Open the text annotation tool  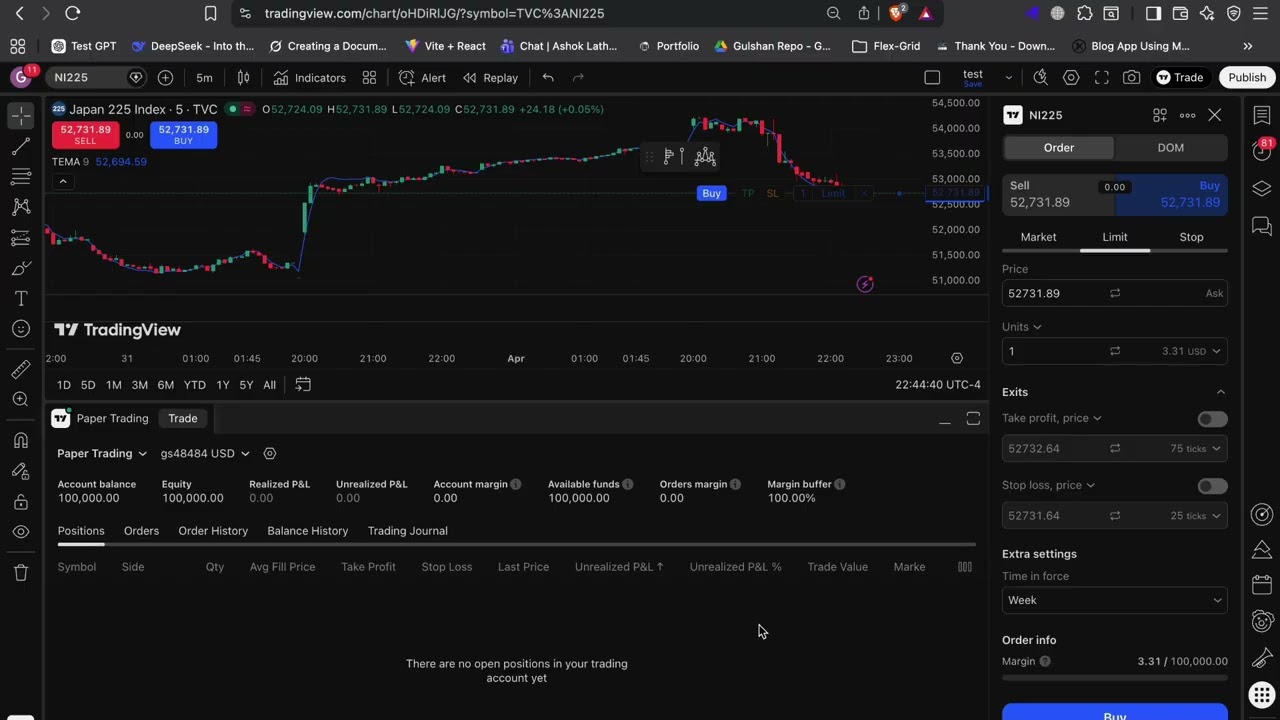(20, 299)
